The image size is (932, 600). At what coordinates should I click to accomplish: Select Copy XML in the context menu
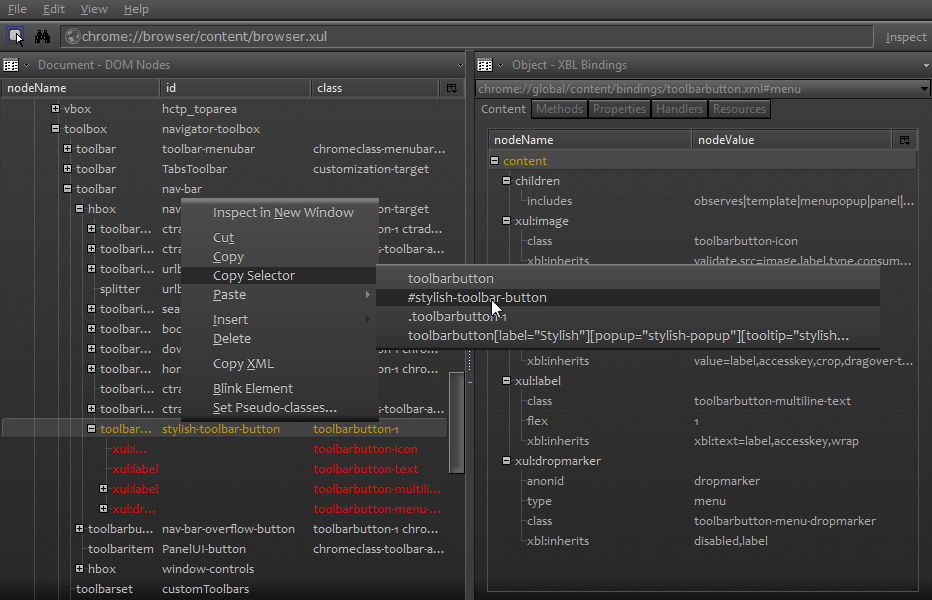245,361
